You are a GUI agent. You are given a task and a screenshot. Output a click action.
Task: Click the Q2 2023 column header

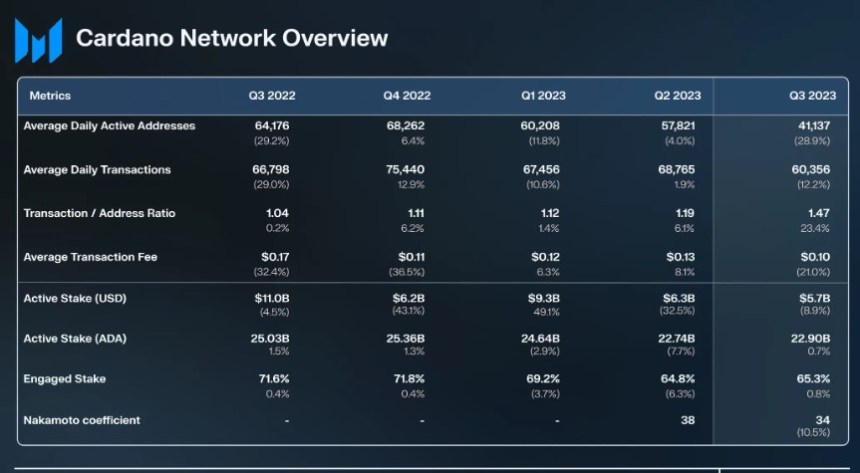click(x=677, y=96)
